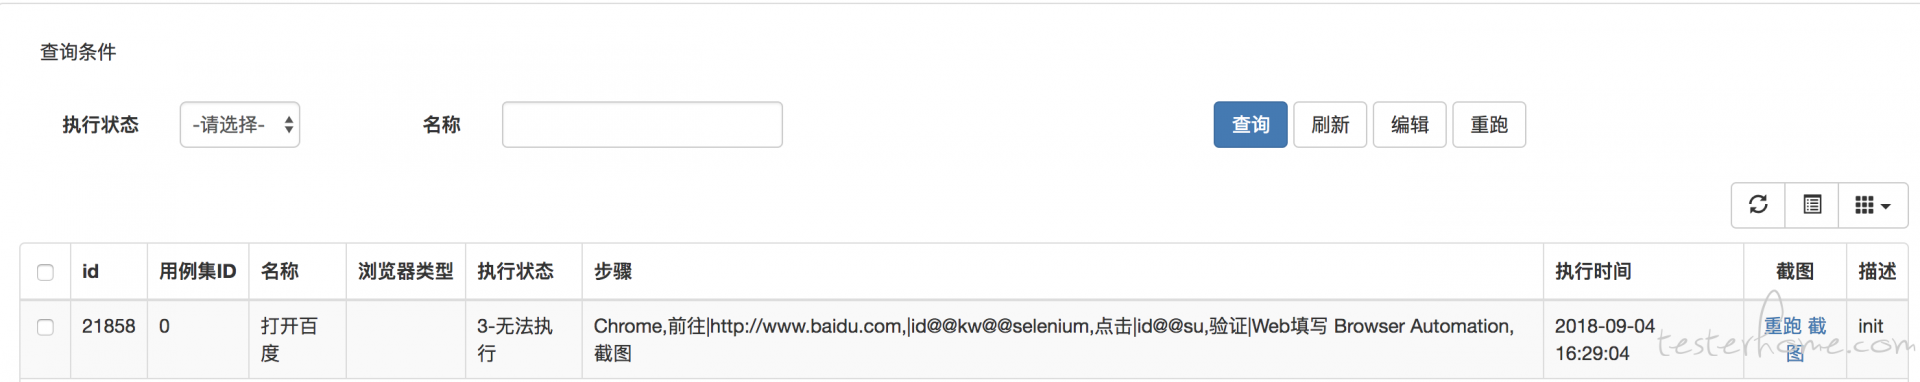Click the 用例集ID column header
The image size is (1920, 382).
click(x=198, y=272)
